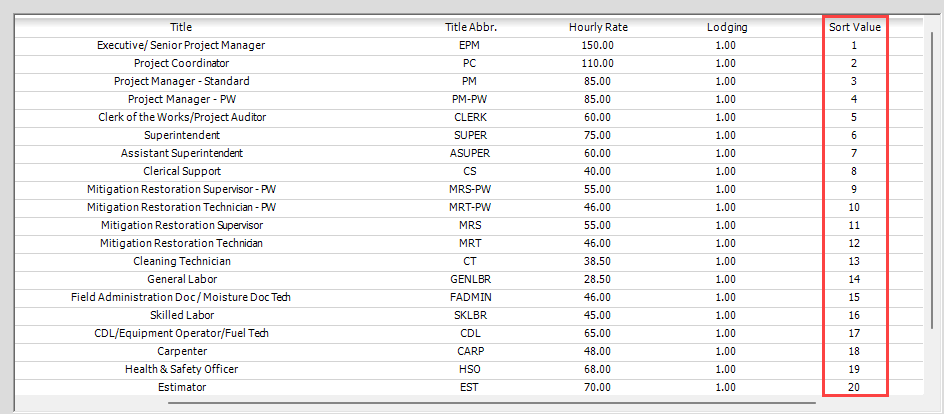Select the Project Coordinator title cell

(181, 63)
